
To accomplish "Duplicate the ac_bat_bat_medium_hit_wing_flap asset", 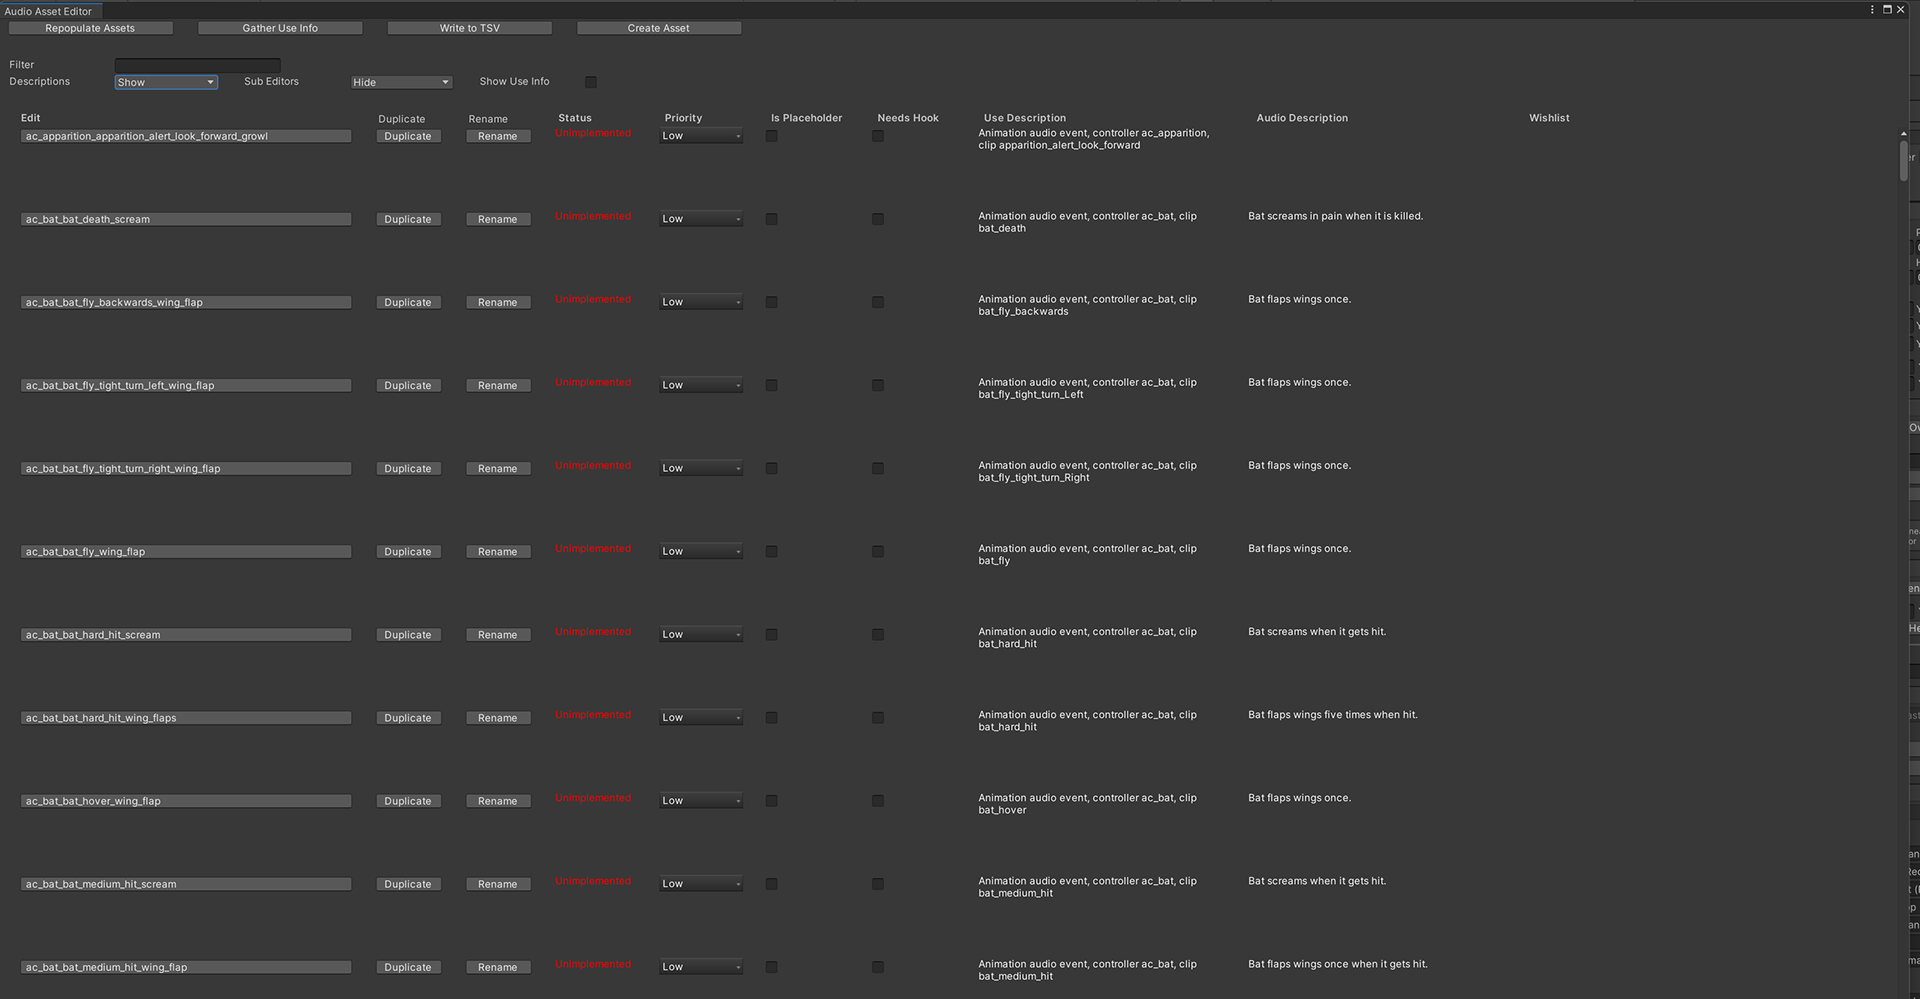I will click(408, 967).
